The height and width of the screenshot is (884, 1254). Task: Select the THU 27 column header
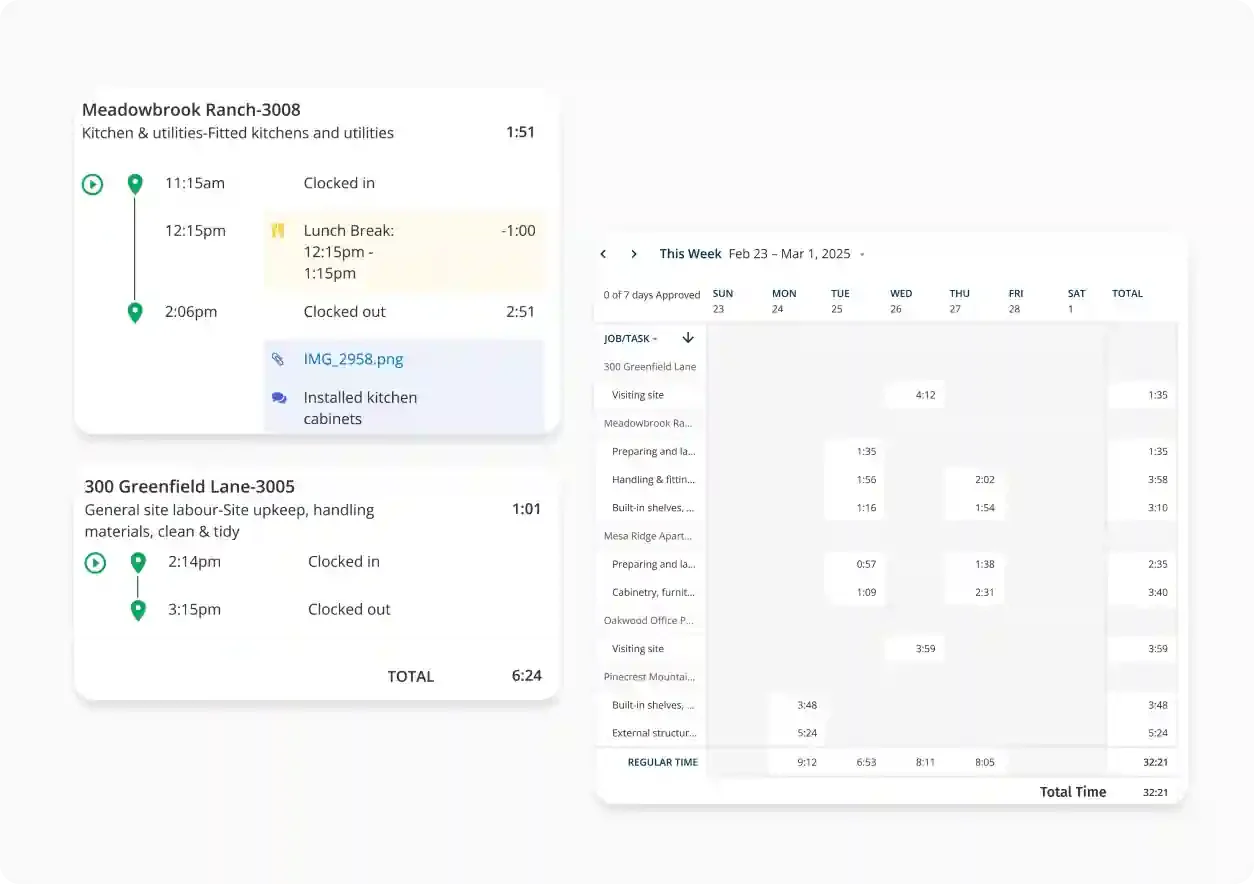pyautogui.click(x=959, y=301)
